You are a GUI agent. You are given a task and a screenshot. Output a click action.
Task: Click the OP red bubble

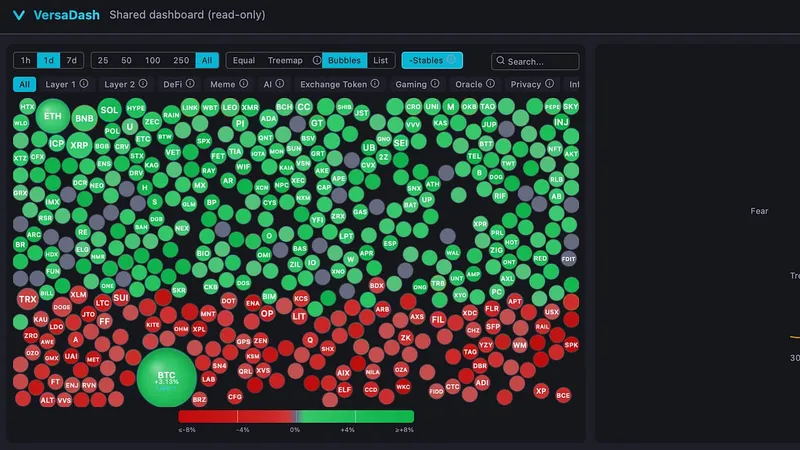(267, 314)
